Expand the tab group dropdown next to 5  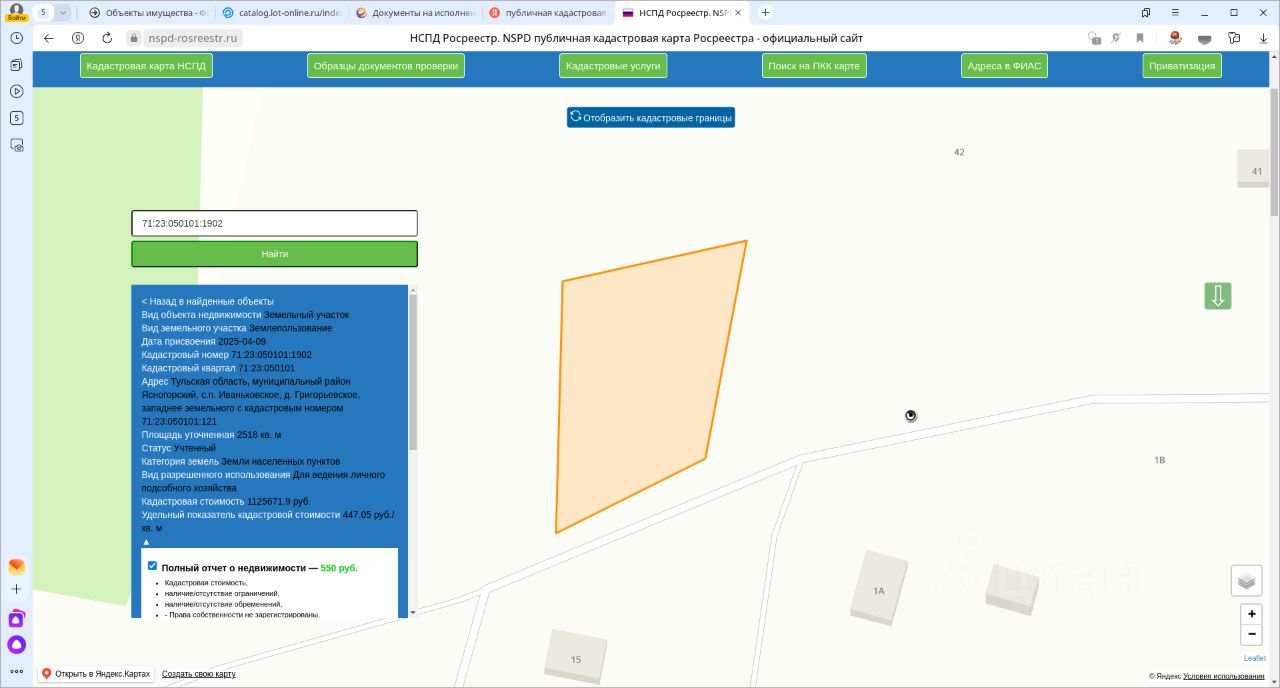(64, 12)
